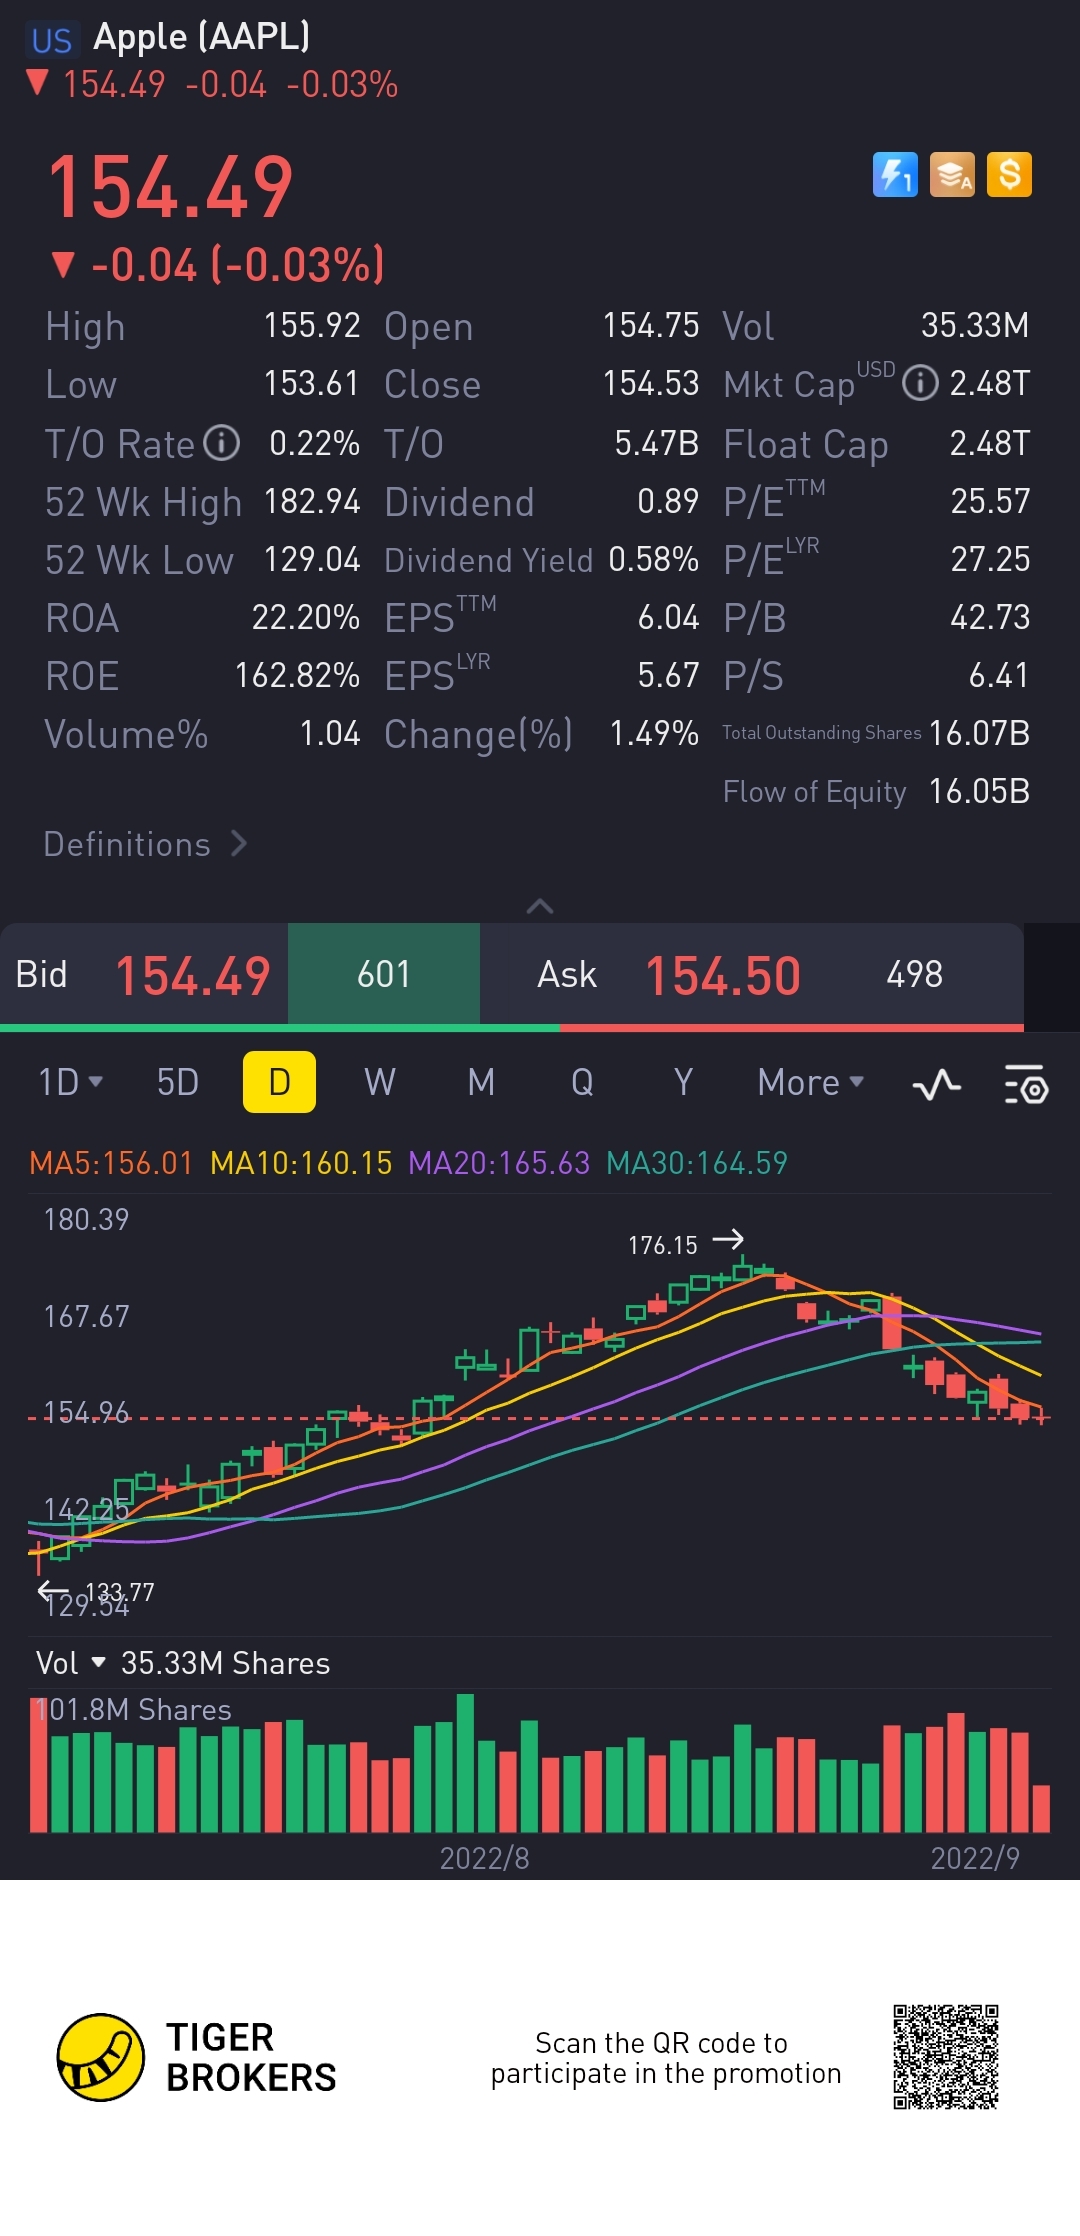Switch to the M monthly chart tab
Viewport: 1080px width, 2236px height.
tap(481, 1082)
